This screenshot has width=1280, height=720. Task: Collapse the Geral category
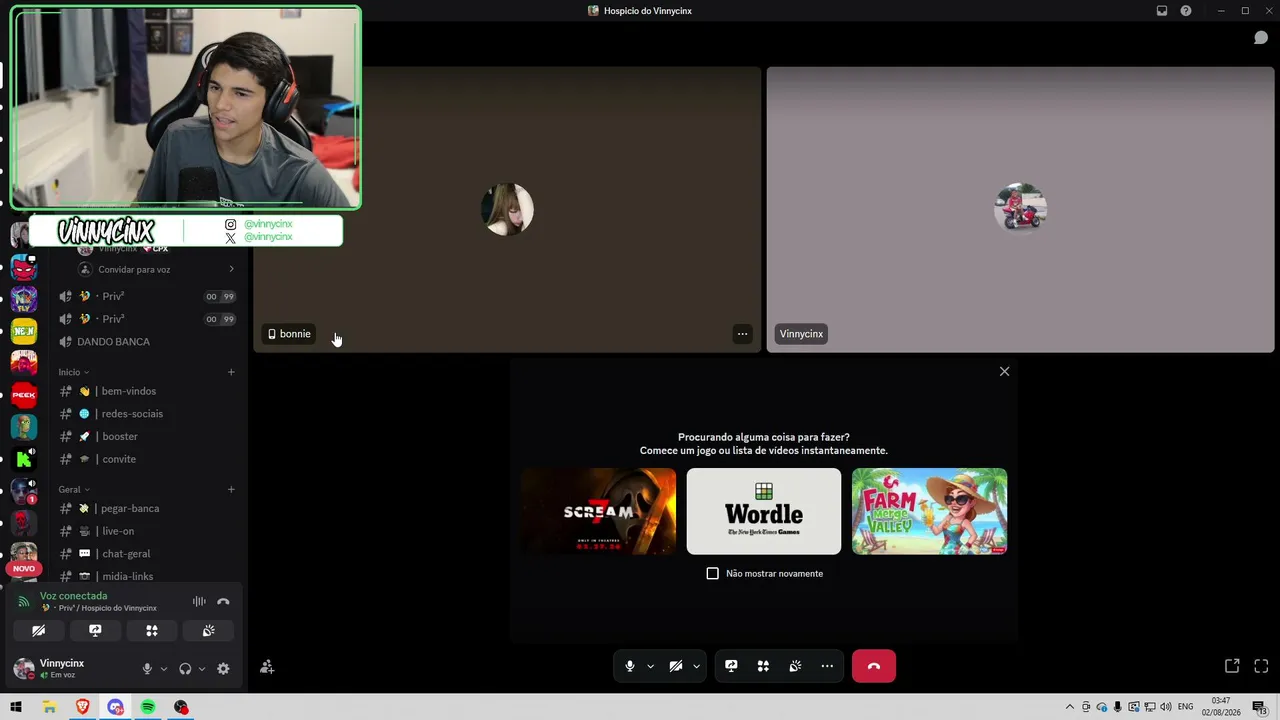(x=73, y=490)
